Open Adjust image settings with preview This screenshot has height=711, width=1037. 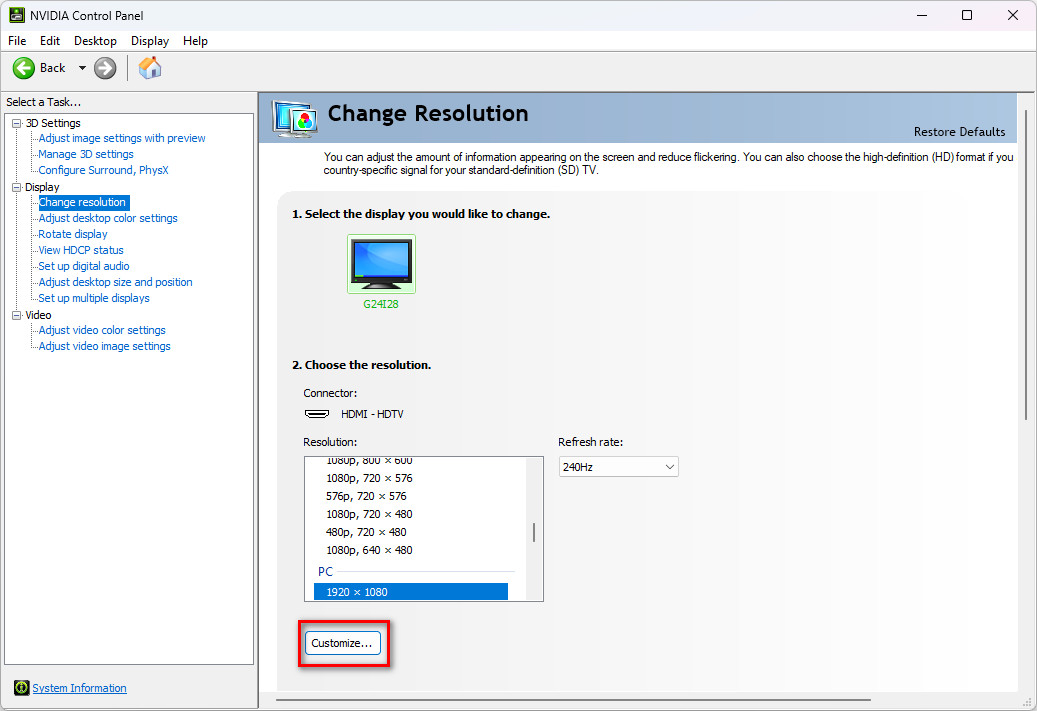click(x=122, y=138)
